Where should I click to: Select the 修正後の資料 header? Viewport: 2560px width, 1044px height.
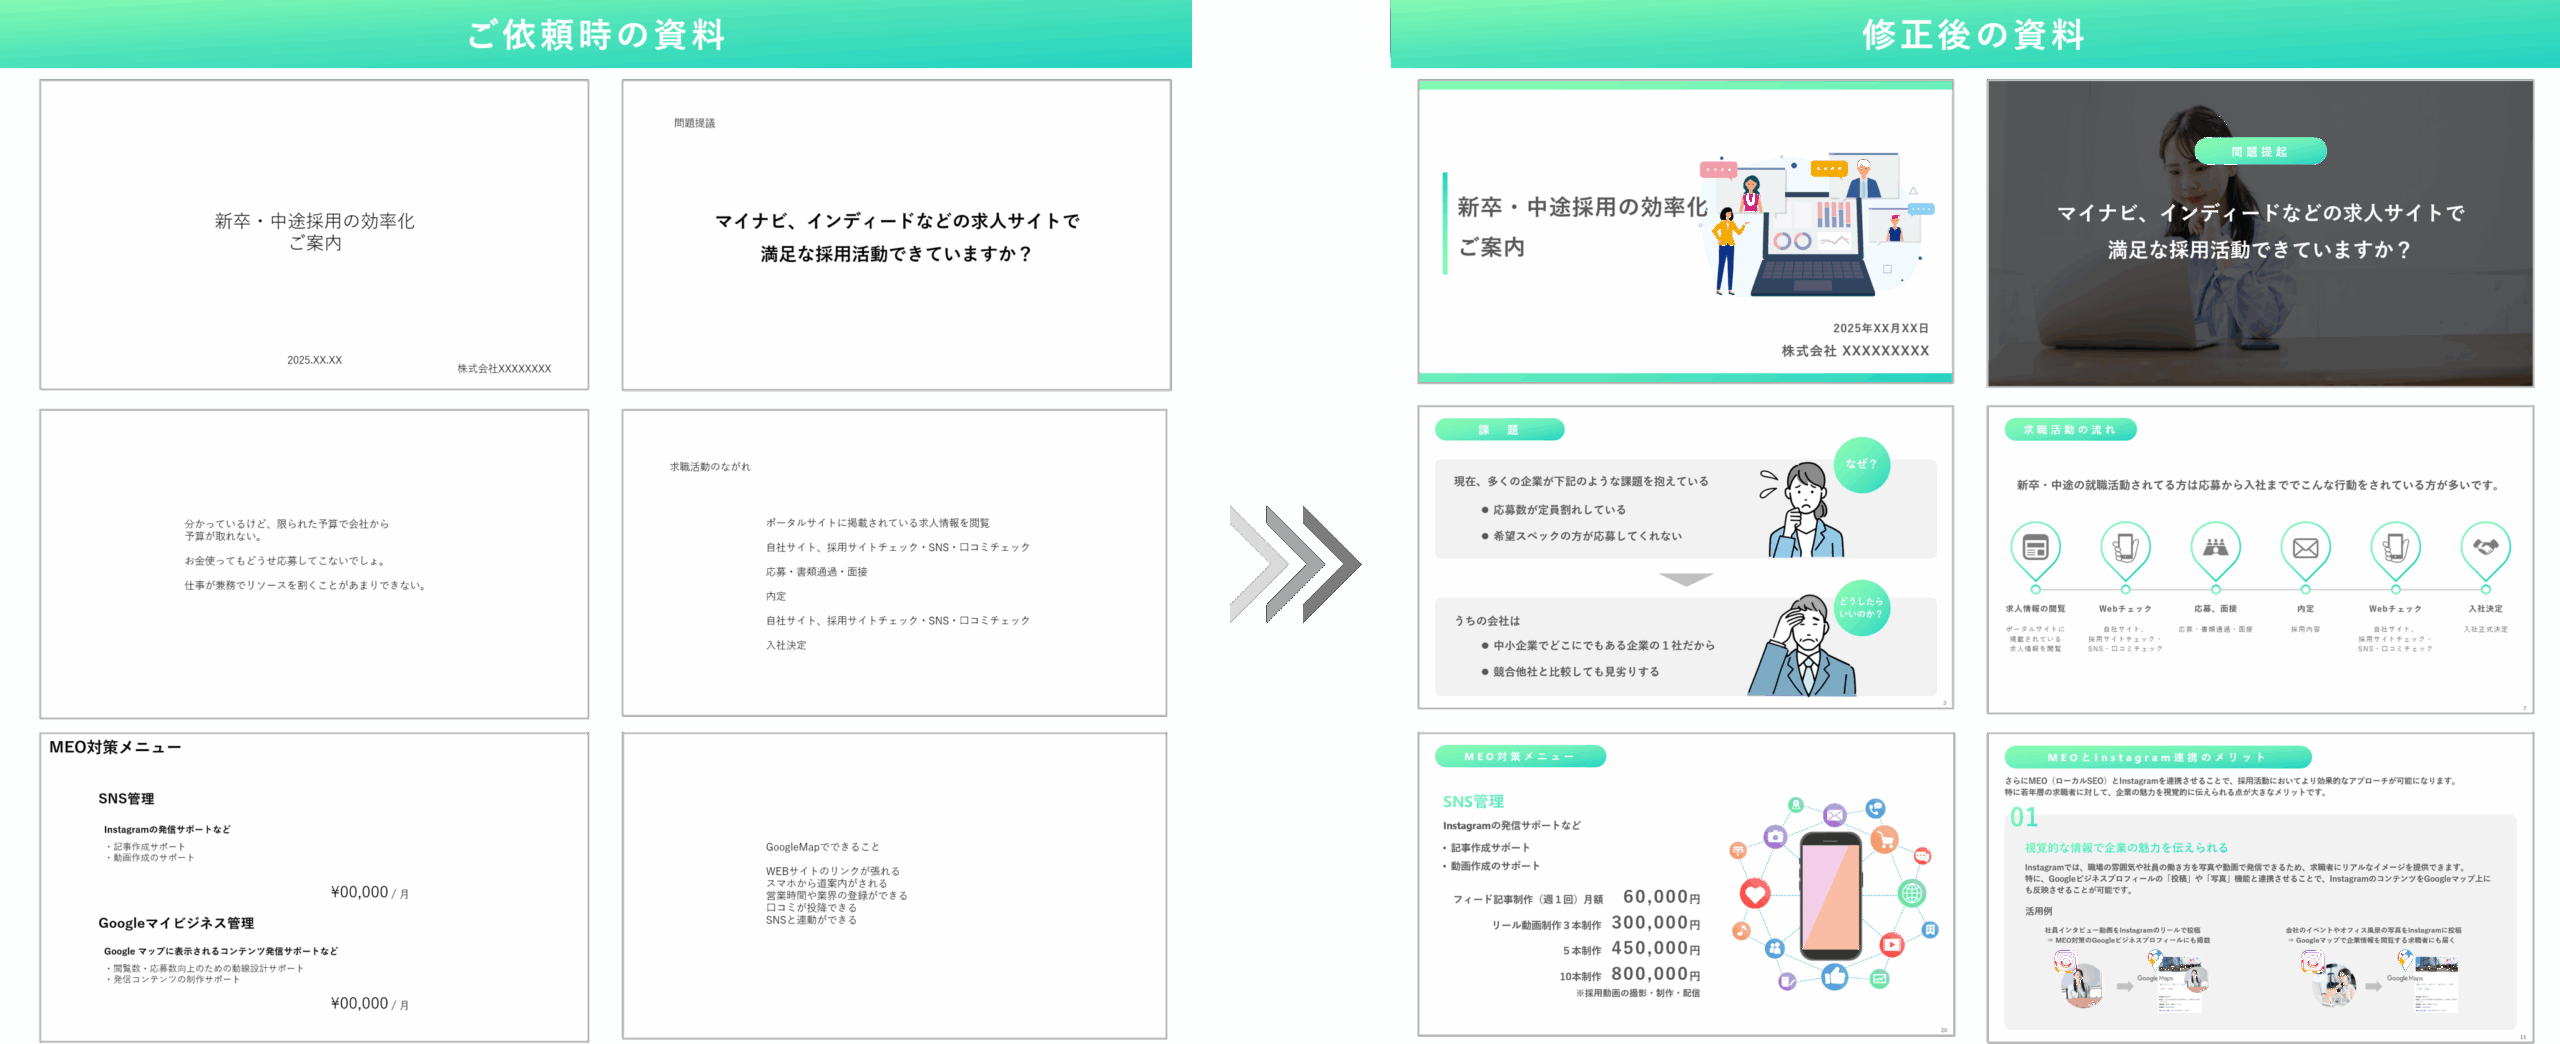(1973, 35)
